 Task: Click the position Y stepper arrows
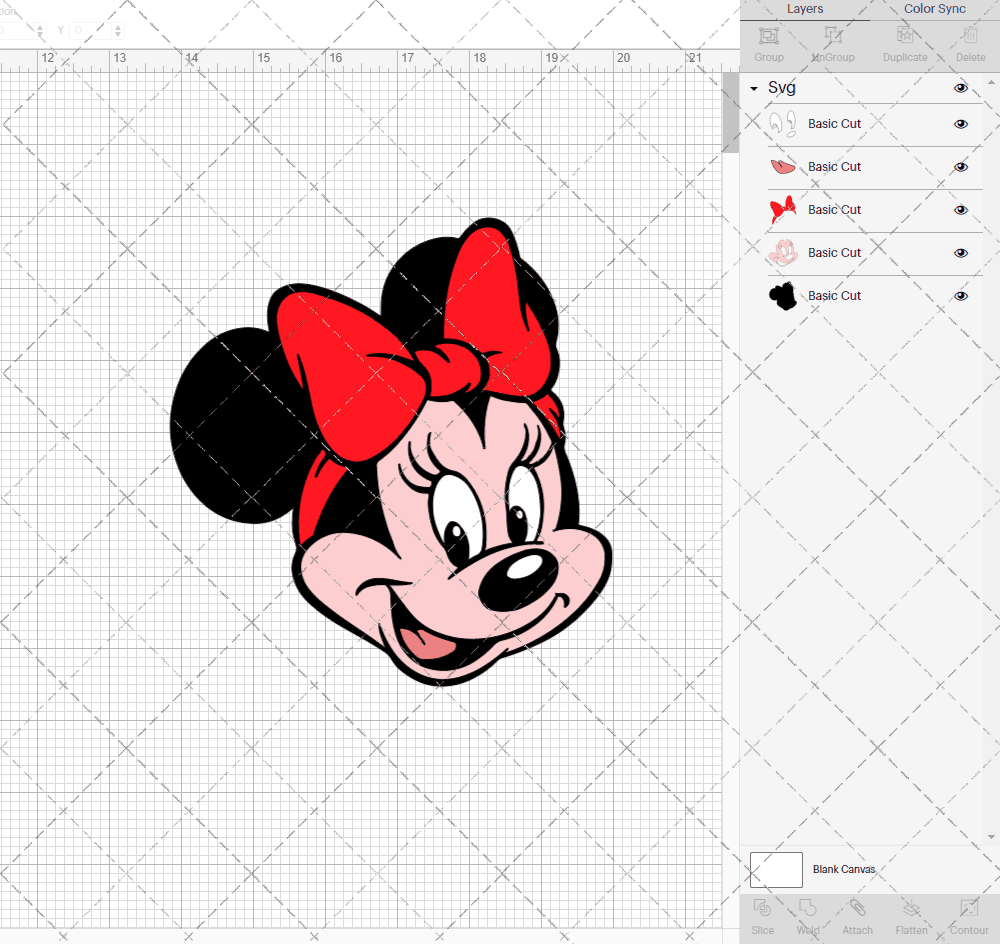click(118, 30)
